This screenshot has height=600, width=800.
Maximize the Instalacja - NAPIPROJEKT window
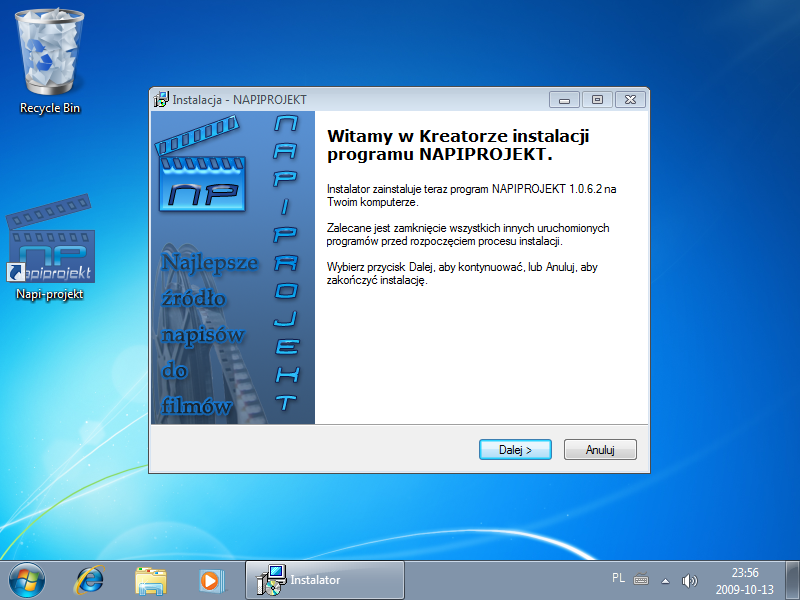click(x=597, y=99)
